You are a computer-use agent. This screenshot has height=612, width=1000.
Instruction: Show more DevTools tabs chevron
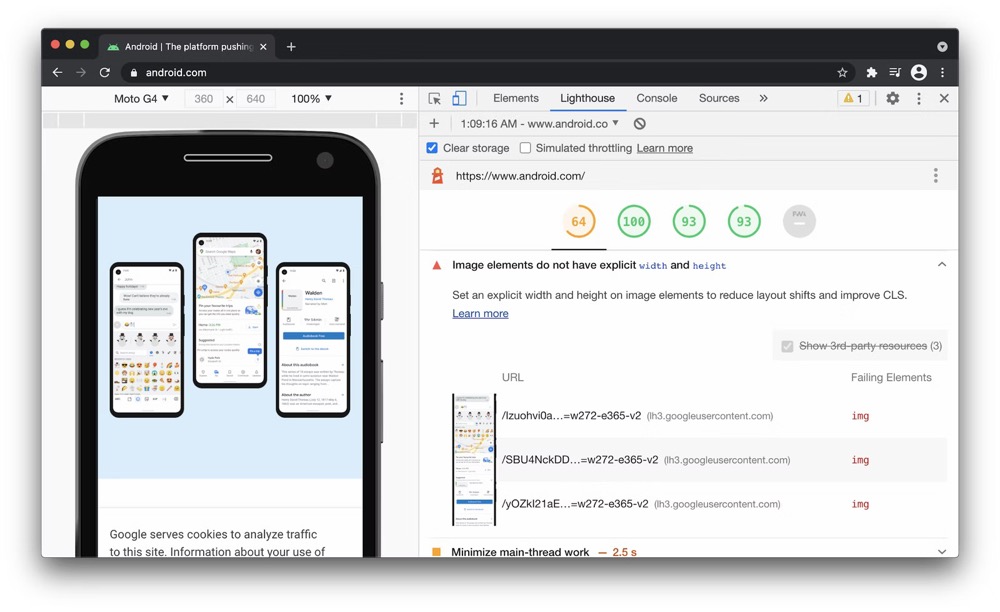pyautogui.click(x=763, y=98)
